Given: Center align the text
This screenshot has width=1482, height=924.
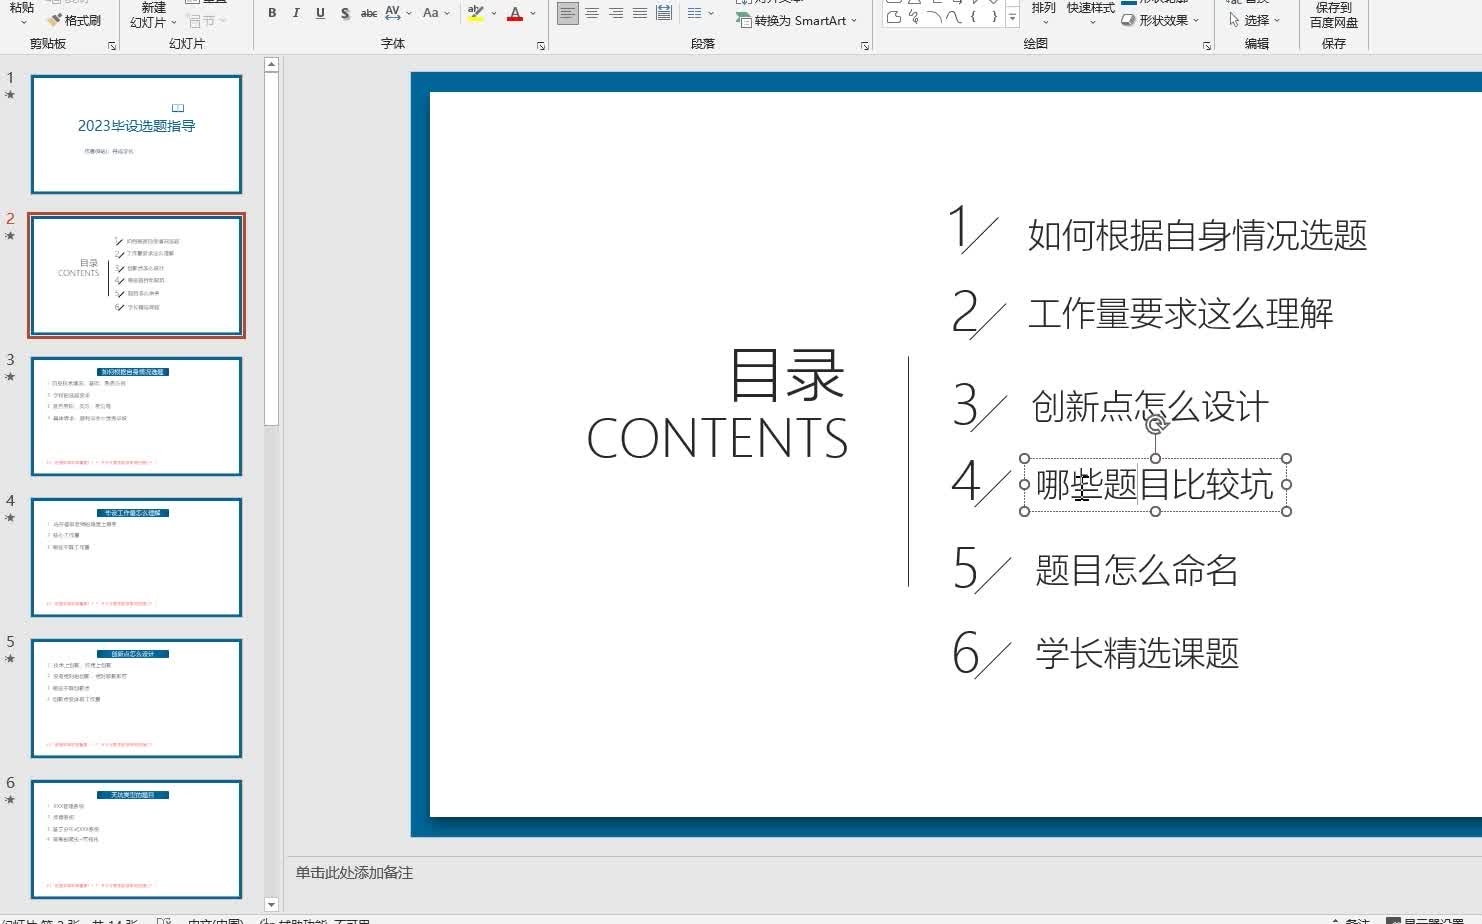Looking at the screenshot, I should 592,13.
